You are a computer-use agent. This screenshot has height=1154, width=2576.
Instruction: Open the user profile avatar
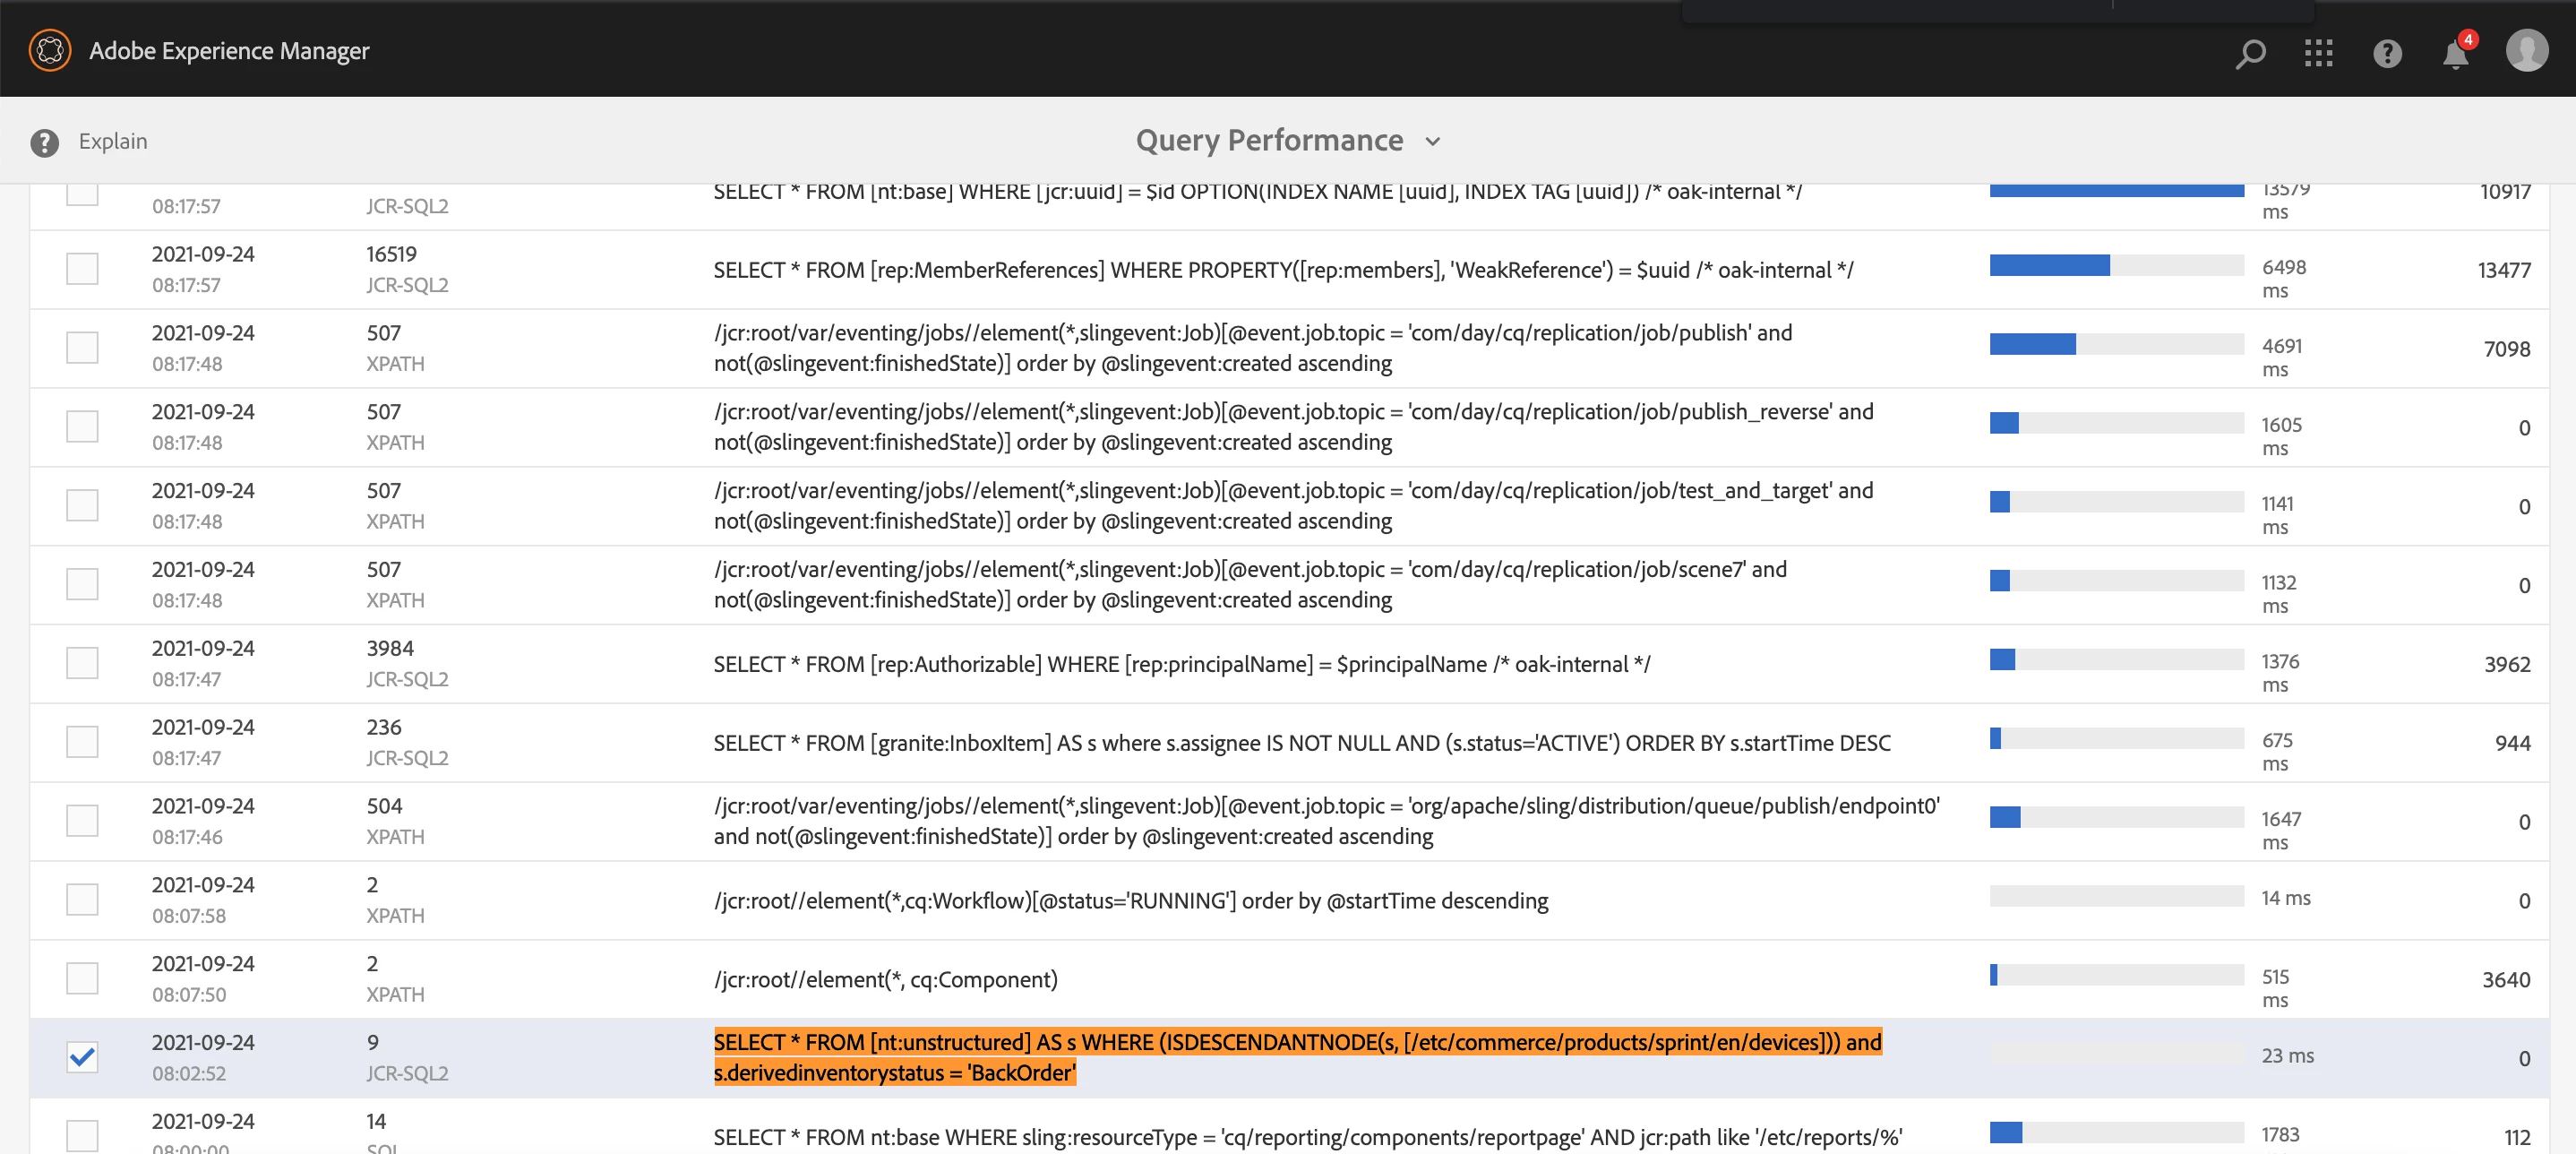(2526, 50)
